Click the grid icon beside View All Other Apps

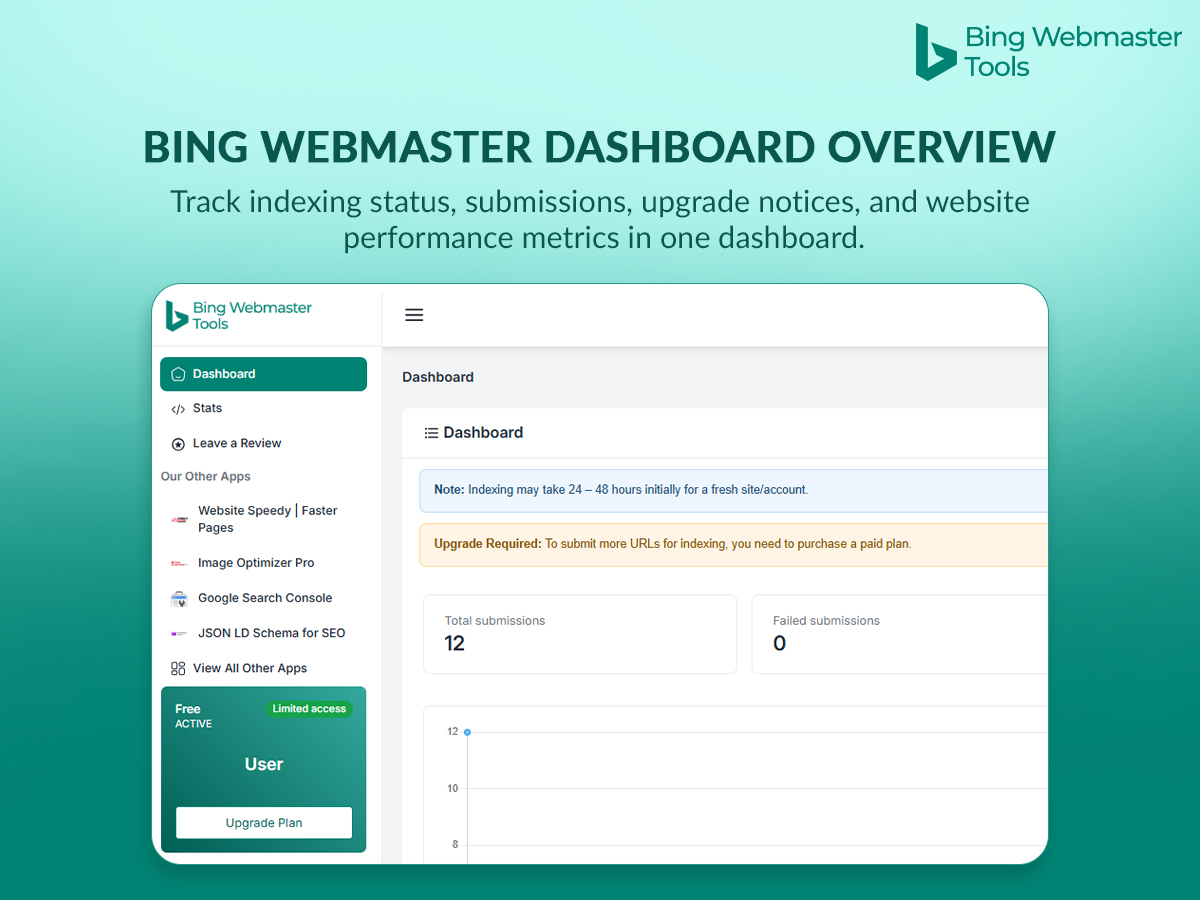tap(178, 668)
